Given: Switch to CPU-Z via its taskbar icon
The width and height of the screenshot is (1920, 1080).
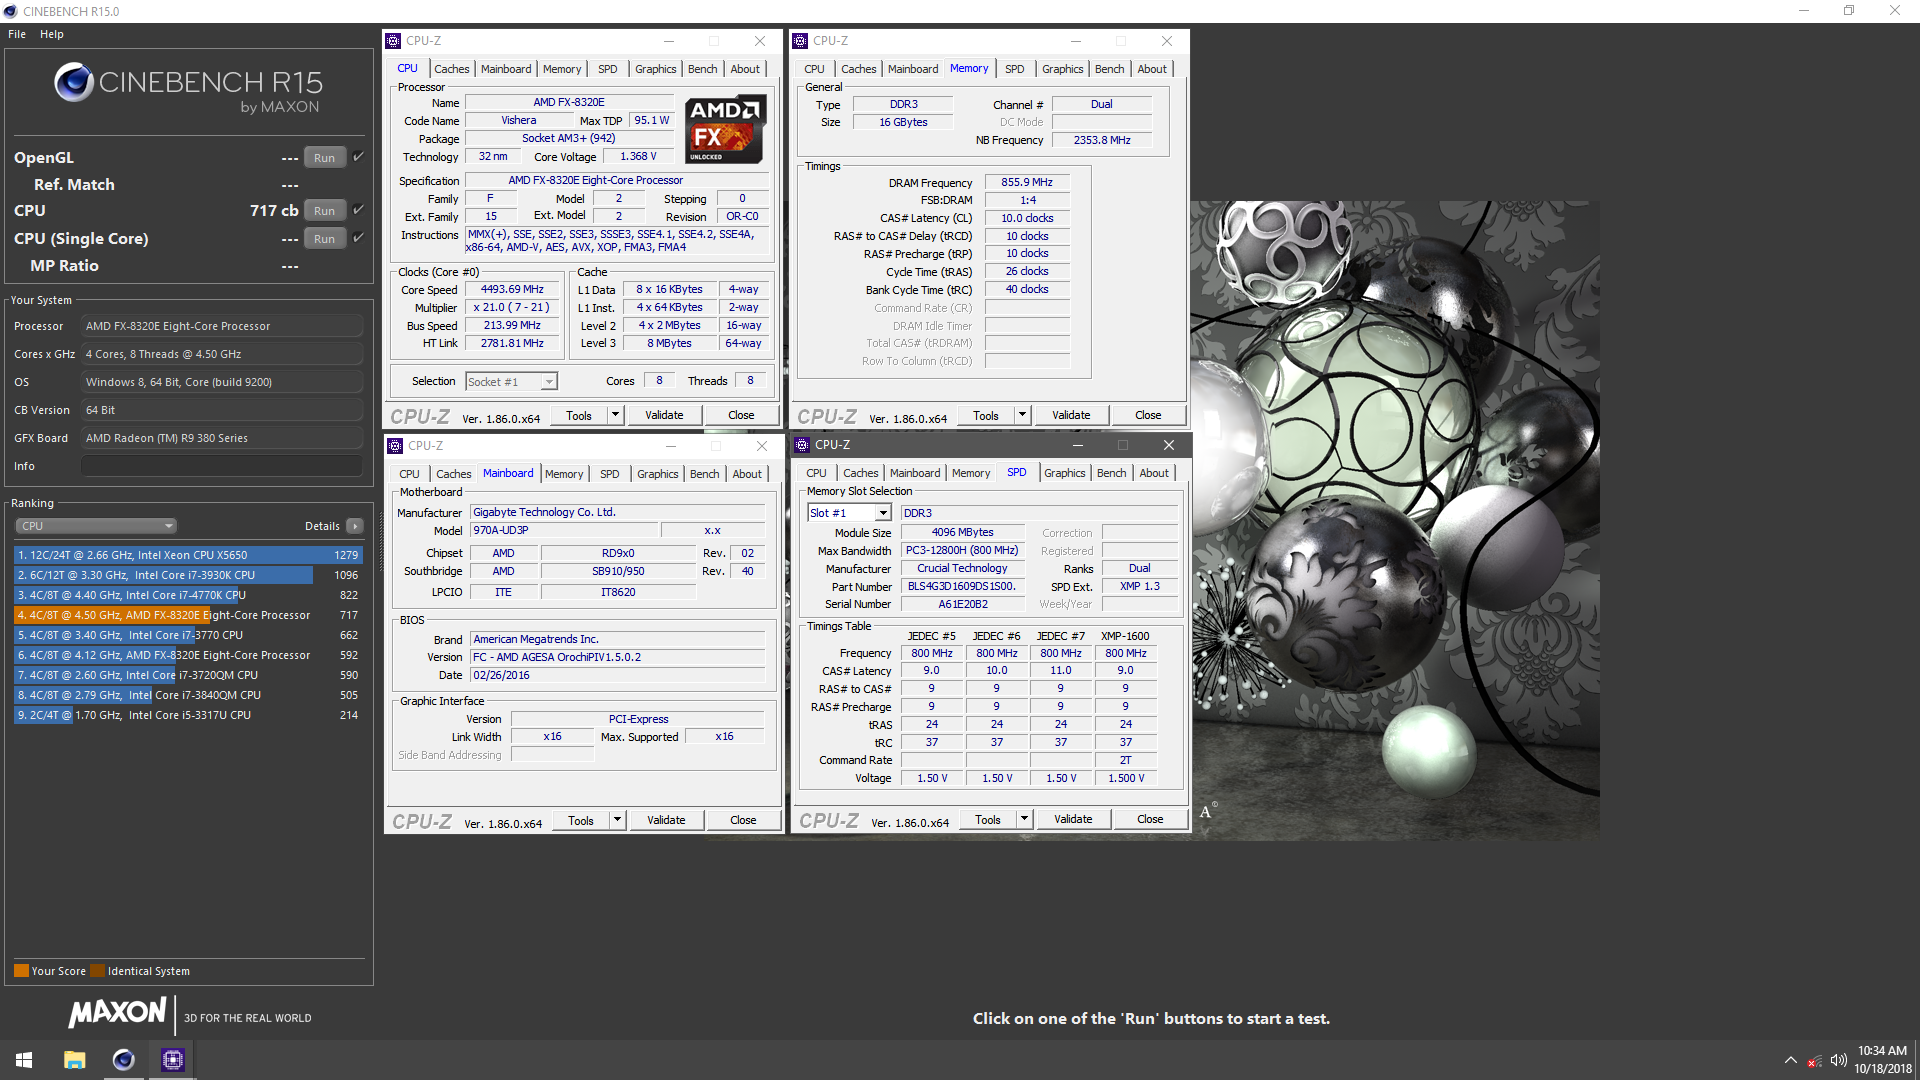Looking at the screenshot, I should tap(173, 1060).
